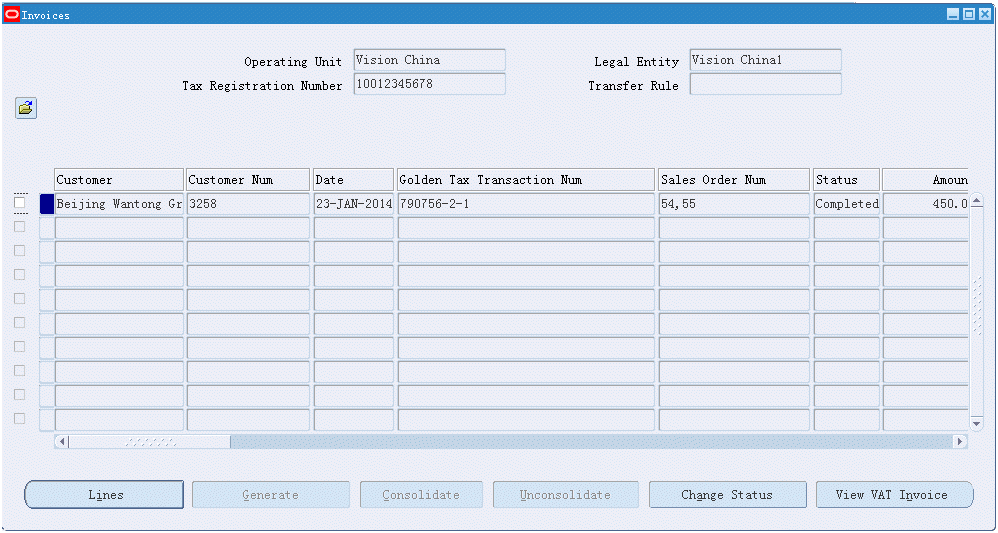Click the Sales Order Num column header
998x533 pixels.
pos(734,180)
